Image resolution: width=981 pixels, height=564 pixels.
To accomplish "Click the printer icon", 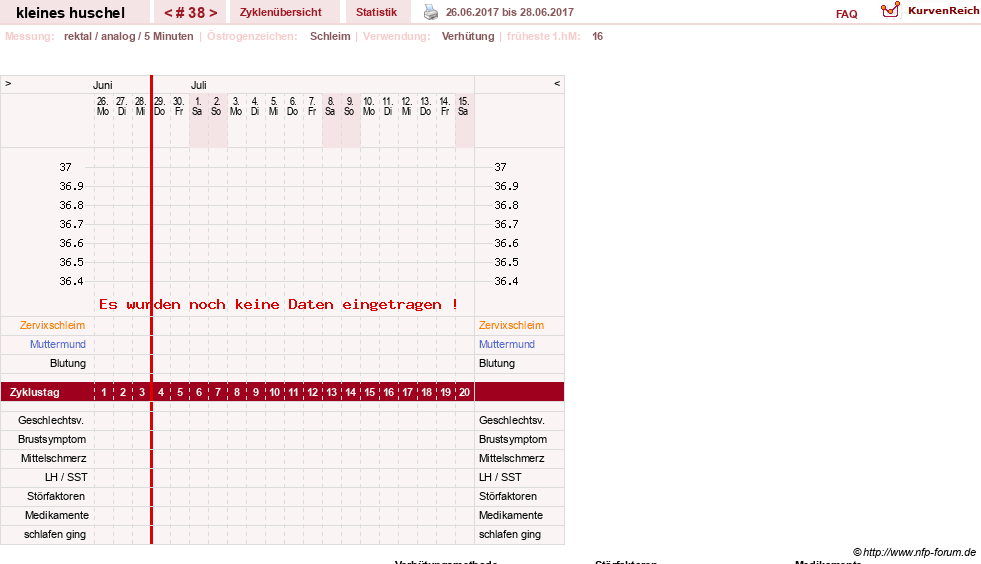I will click(430, 12).
